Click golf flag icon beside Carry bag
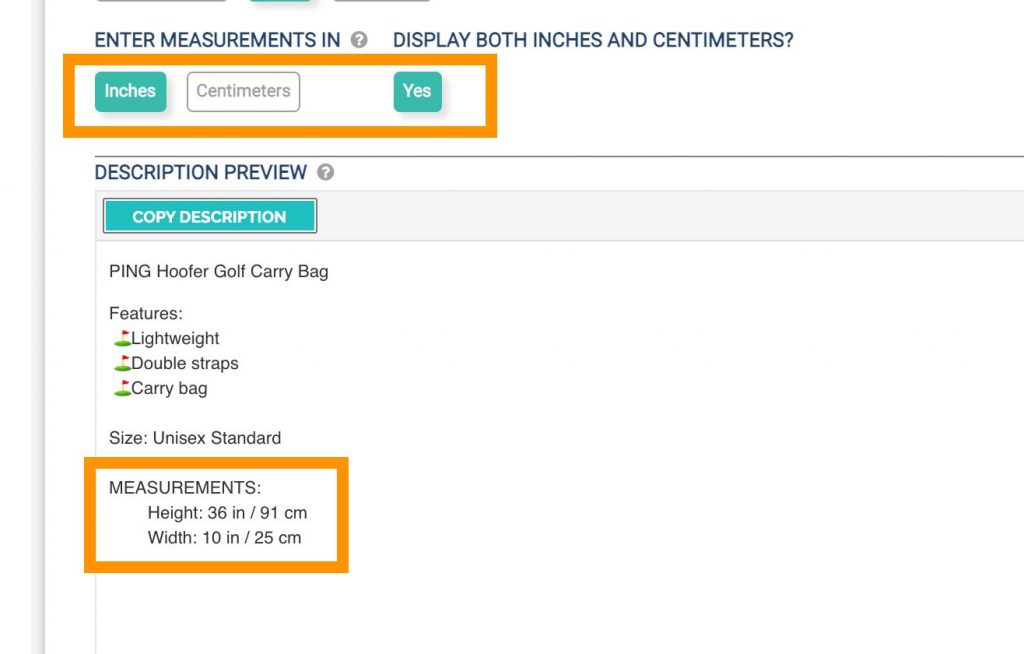This screenshot has height=654, width=1024. [122, 387]
